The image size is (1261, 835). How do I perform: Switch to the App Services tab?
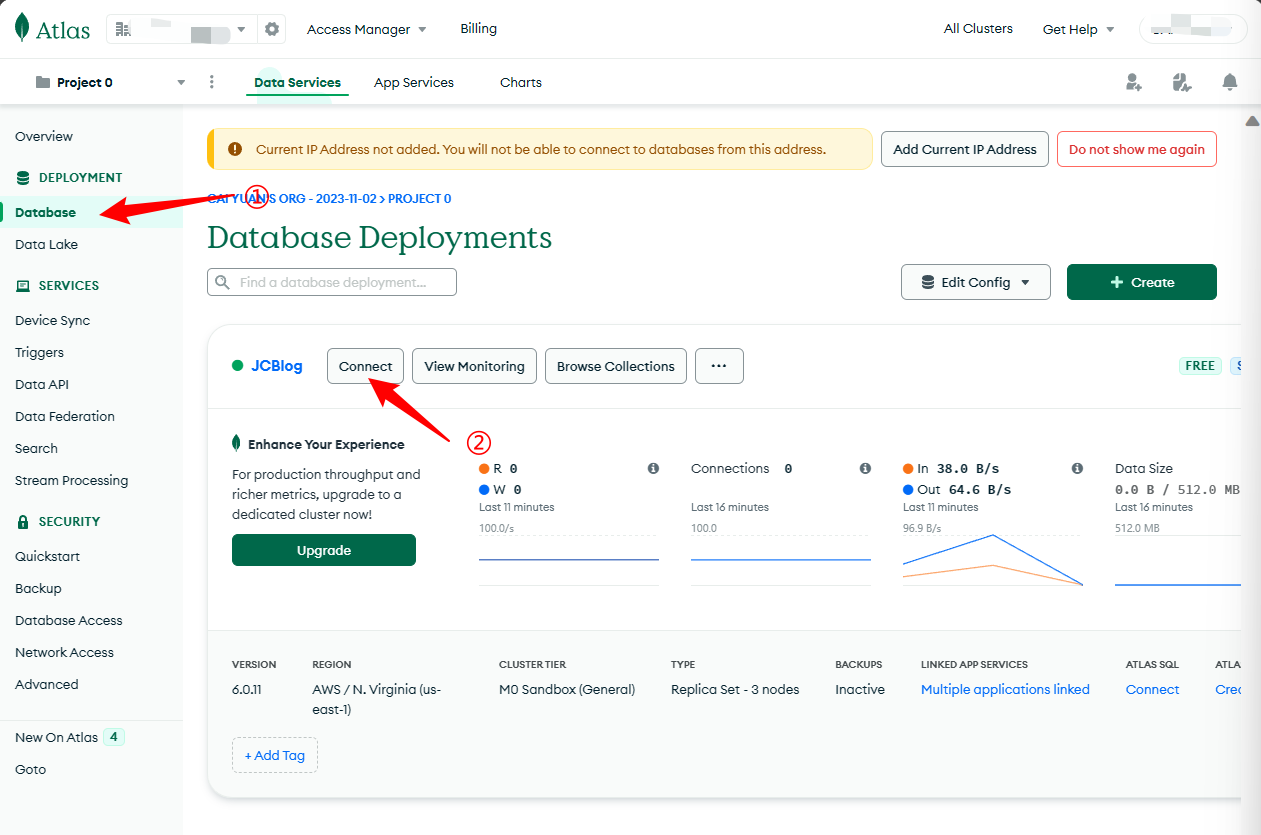point(414,82)
